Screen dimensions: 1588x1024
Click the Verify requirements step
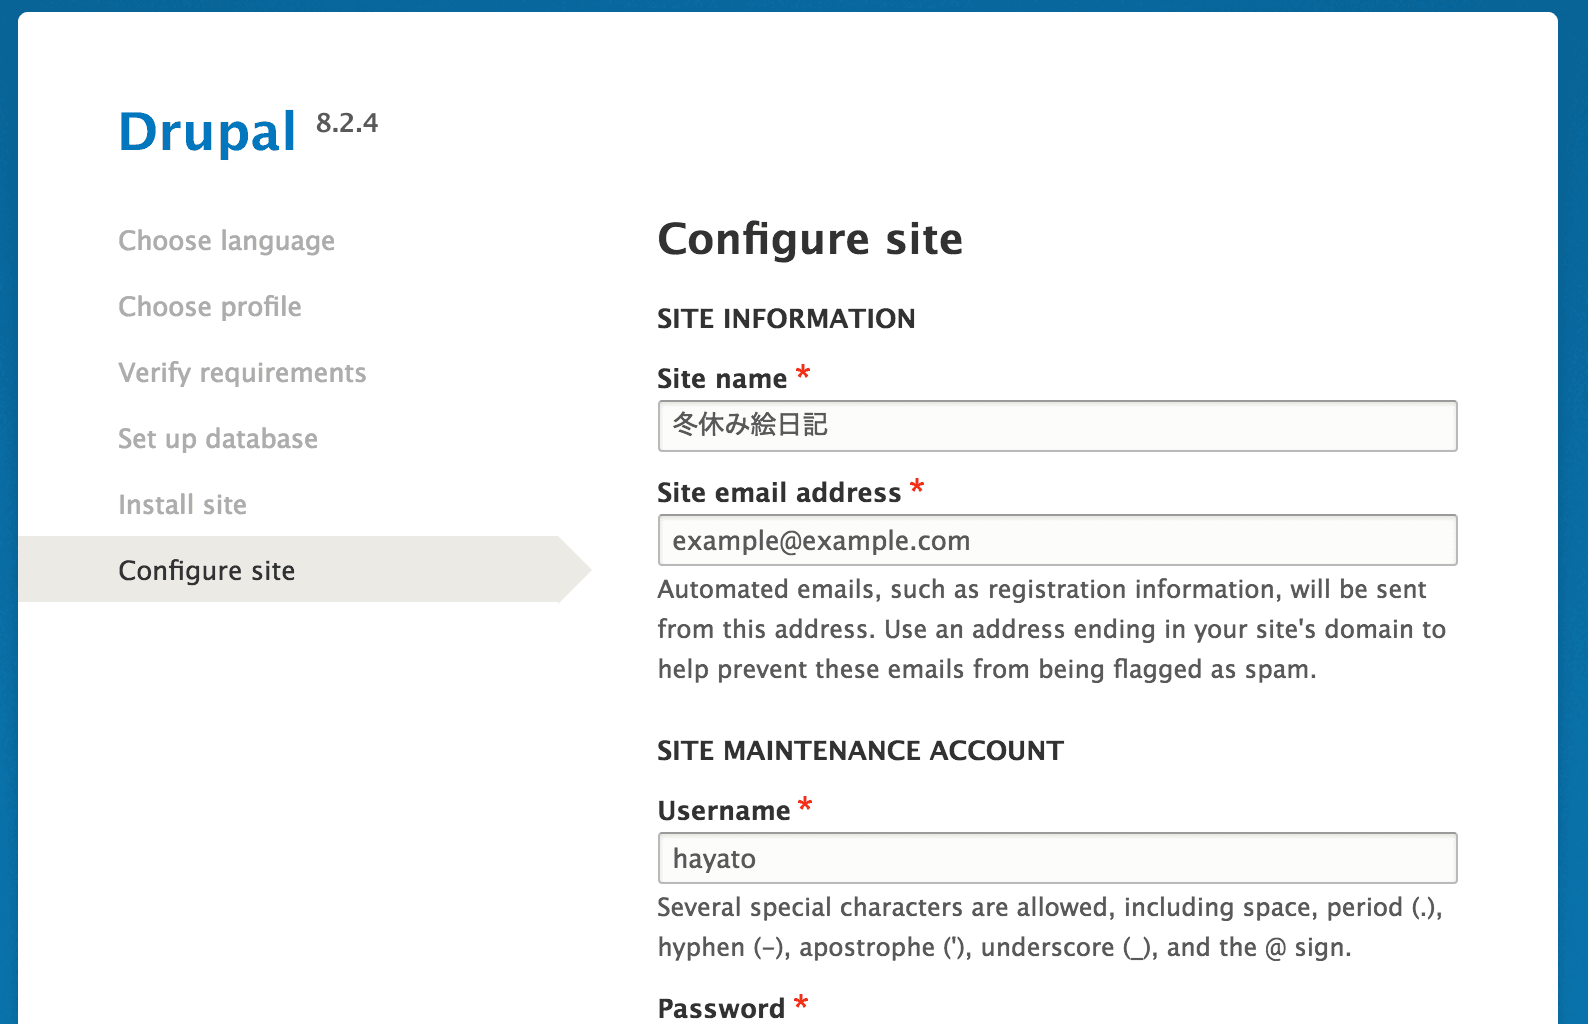click(x=242, y=373)
